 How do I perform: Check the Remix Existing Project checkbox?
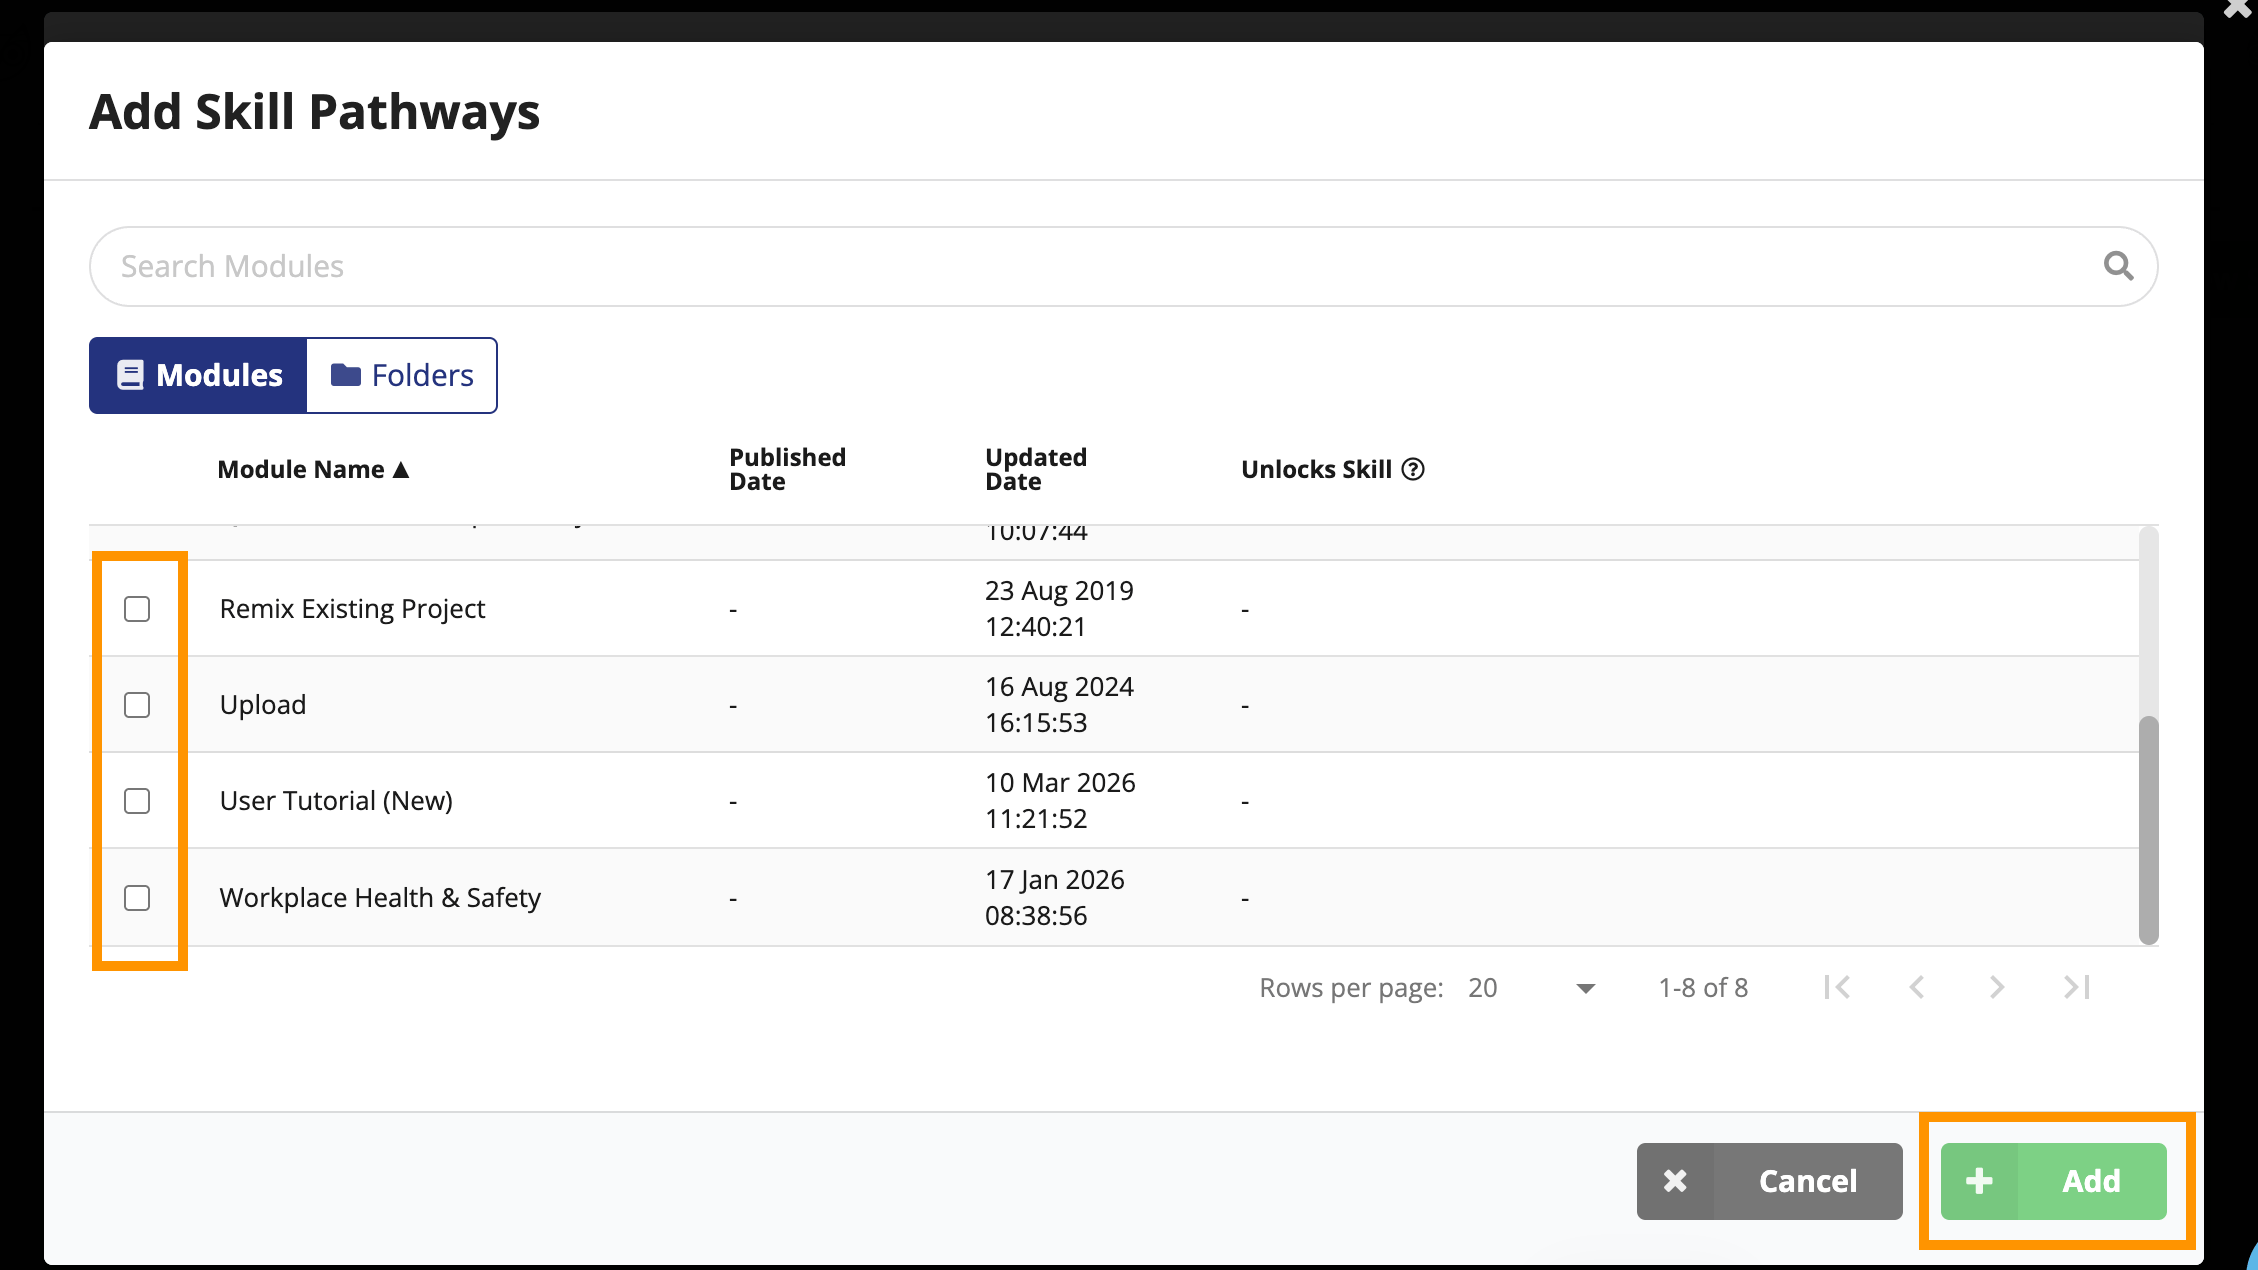[x=137, y=609]
